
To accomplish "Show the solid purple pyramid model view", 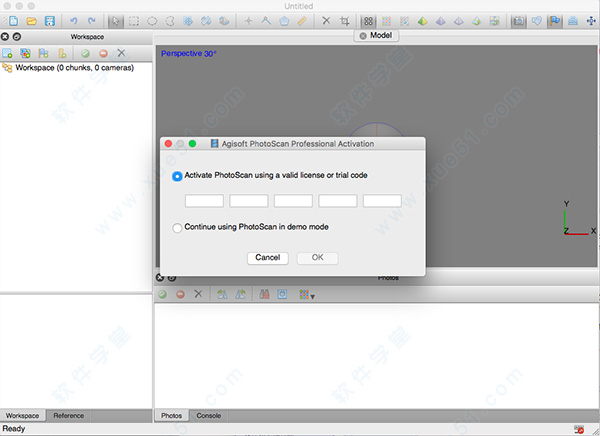I will pyautogui.click(x=440, y=21).
